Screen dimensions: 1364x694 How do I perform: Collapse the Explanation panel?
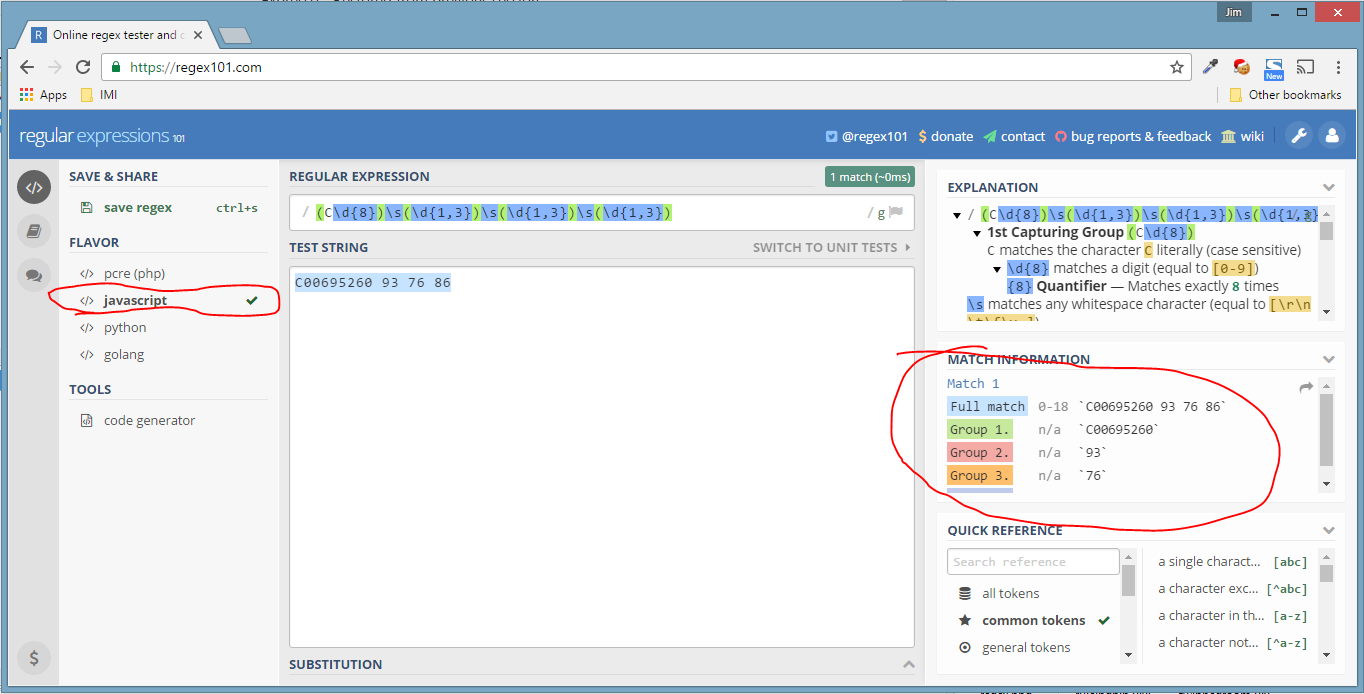(1328, 187)
